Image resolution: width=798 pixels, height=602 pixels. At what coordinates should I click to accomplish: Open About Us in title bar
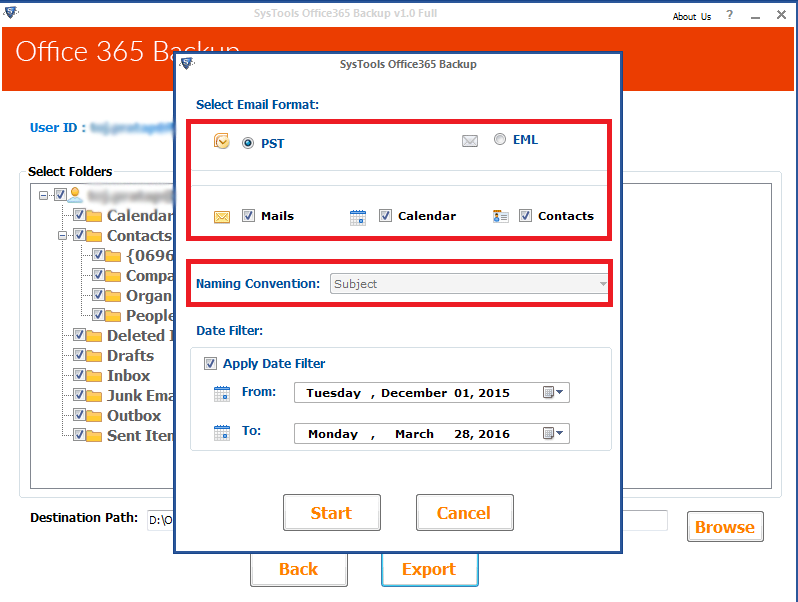(x=692, y=16)
